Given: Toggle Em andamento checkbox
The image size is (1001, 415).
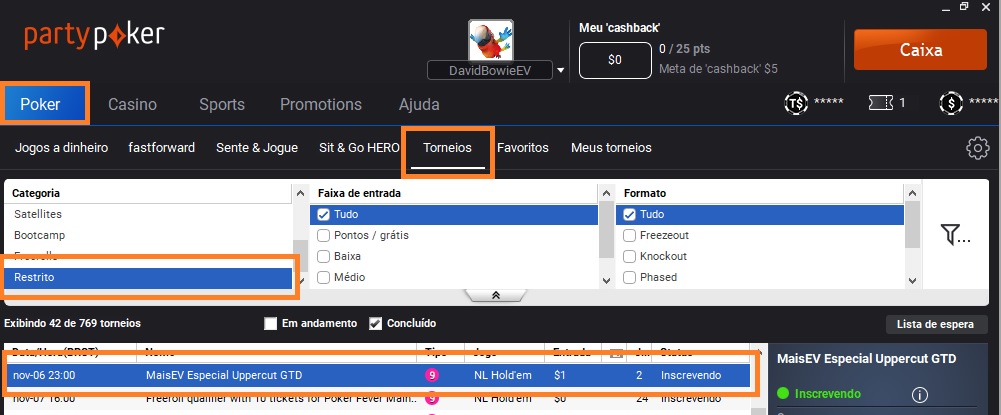Looking at the screenshot, I should pyautogui.click(x=271, y=324).
